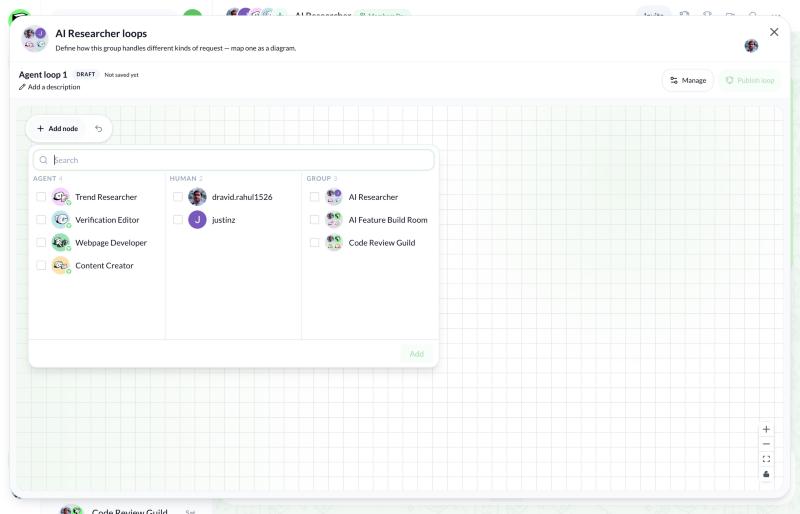Check the Trend Researcher agent box
The image size is (800, 514).
click(41, 197)
